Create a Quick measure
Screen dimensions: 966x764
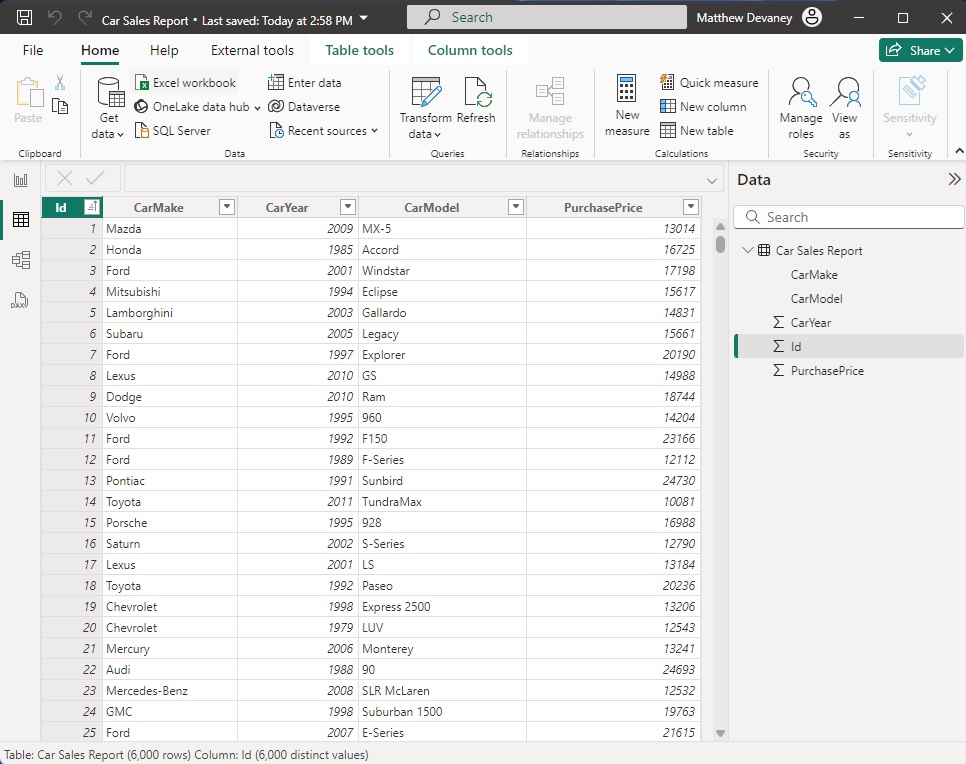pos(709,83)
